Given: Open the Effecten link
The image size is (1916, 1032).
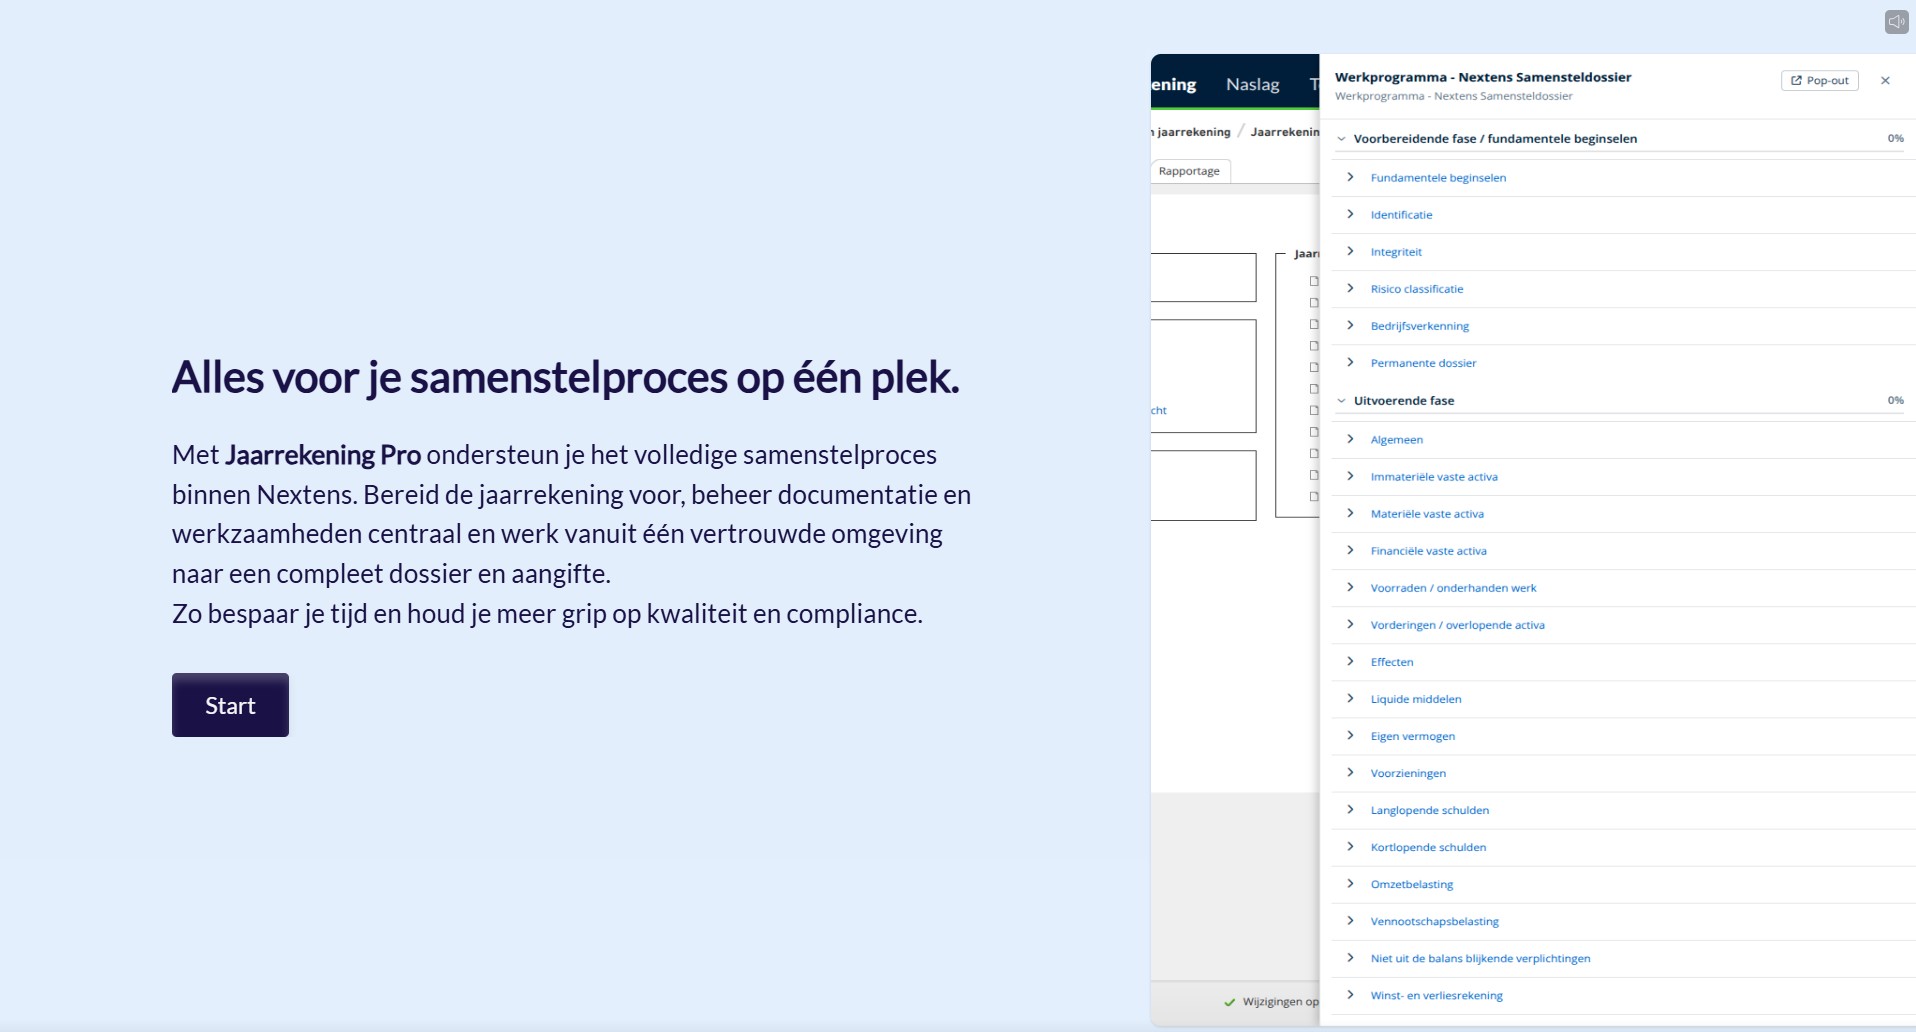Looking at the screenshot, I should click(x=1392, y=662).
